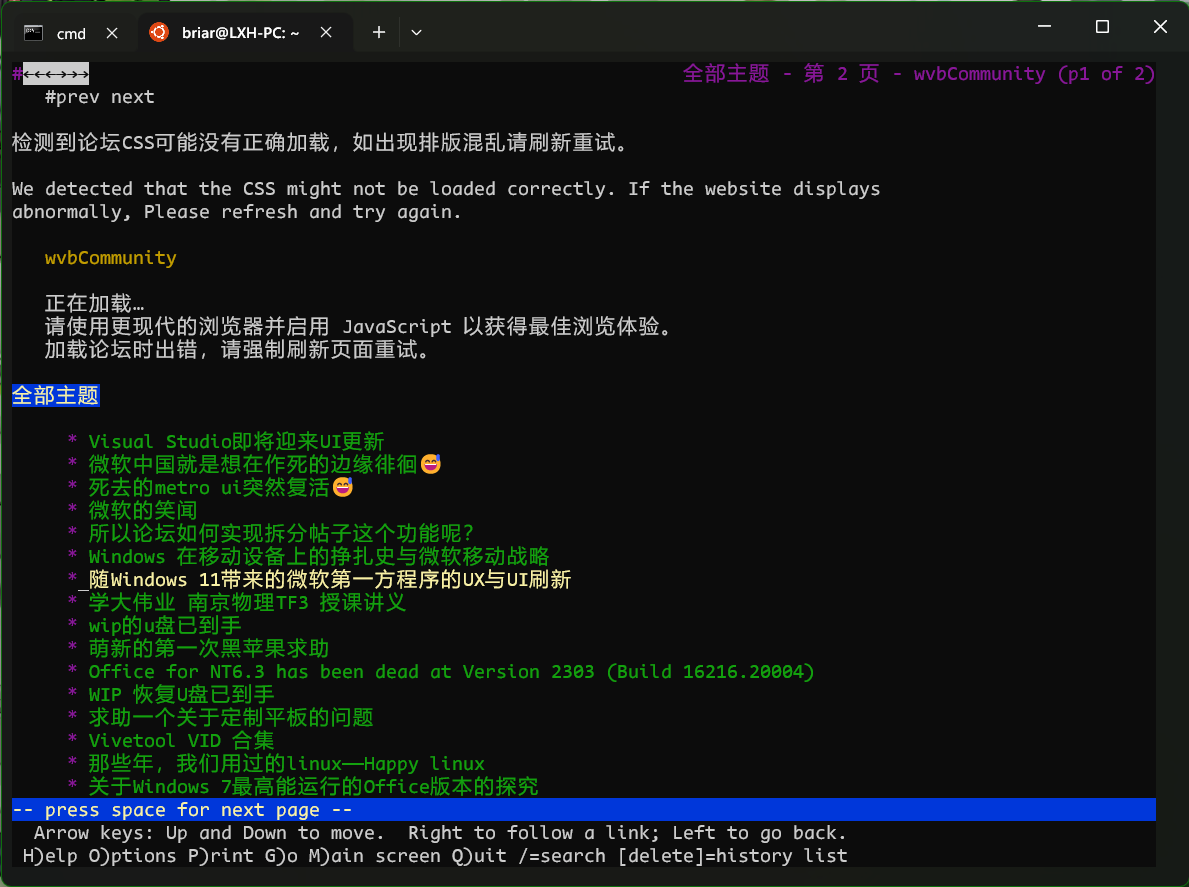This screenshot has height=887, width=1189.
Task: Open the selected '随Windows 11带来的微软第一方程序' topic
Action: click(330, 580)
